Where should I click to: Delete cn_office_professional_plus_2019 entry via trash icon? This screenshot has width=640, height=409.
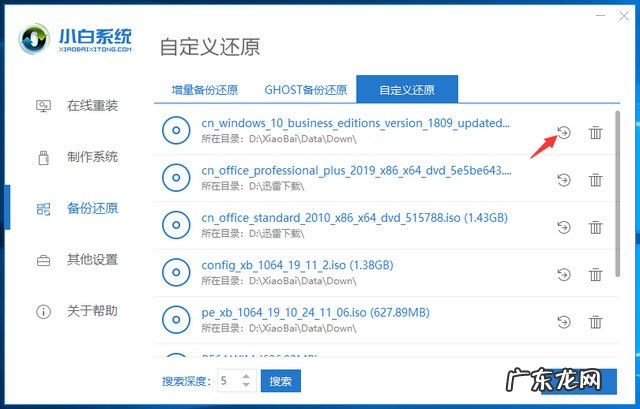[596, 180]
